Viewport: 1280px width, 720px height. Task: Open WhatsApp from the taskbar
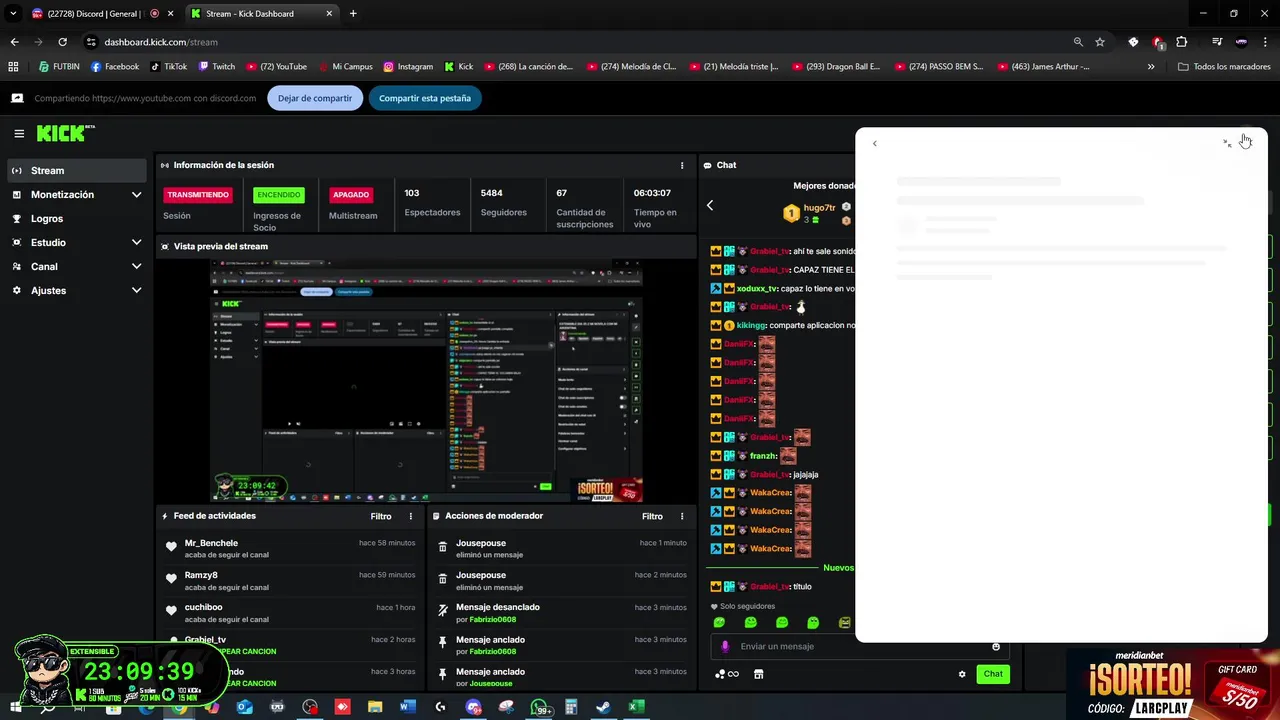pyautogui.click(x=540, y=707)
